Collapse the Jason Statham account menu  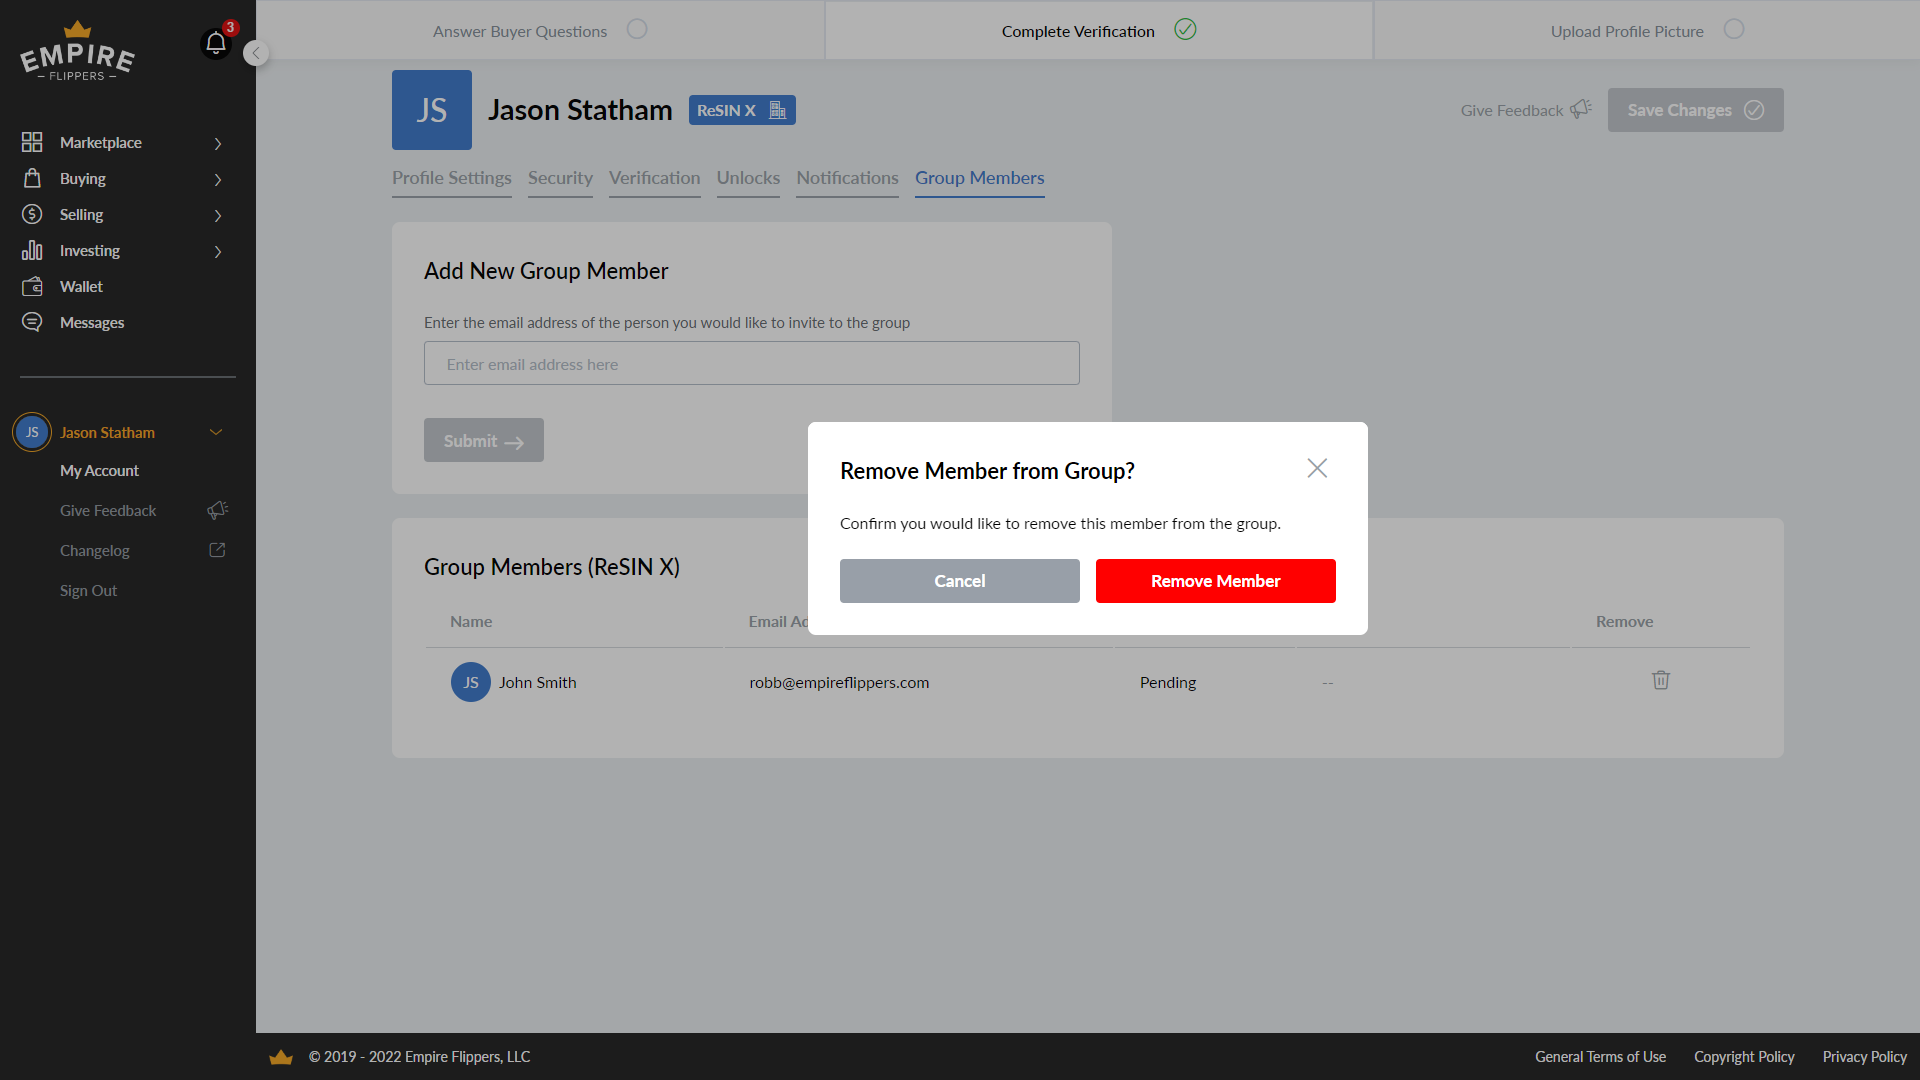tap(216, 432)
